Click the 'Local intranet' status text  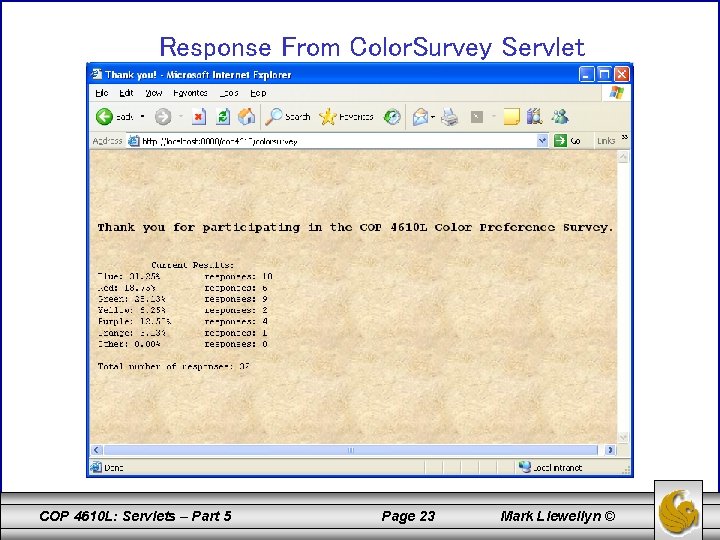click(557, 467)
